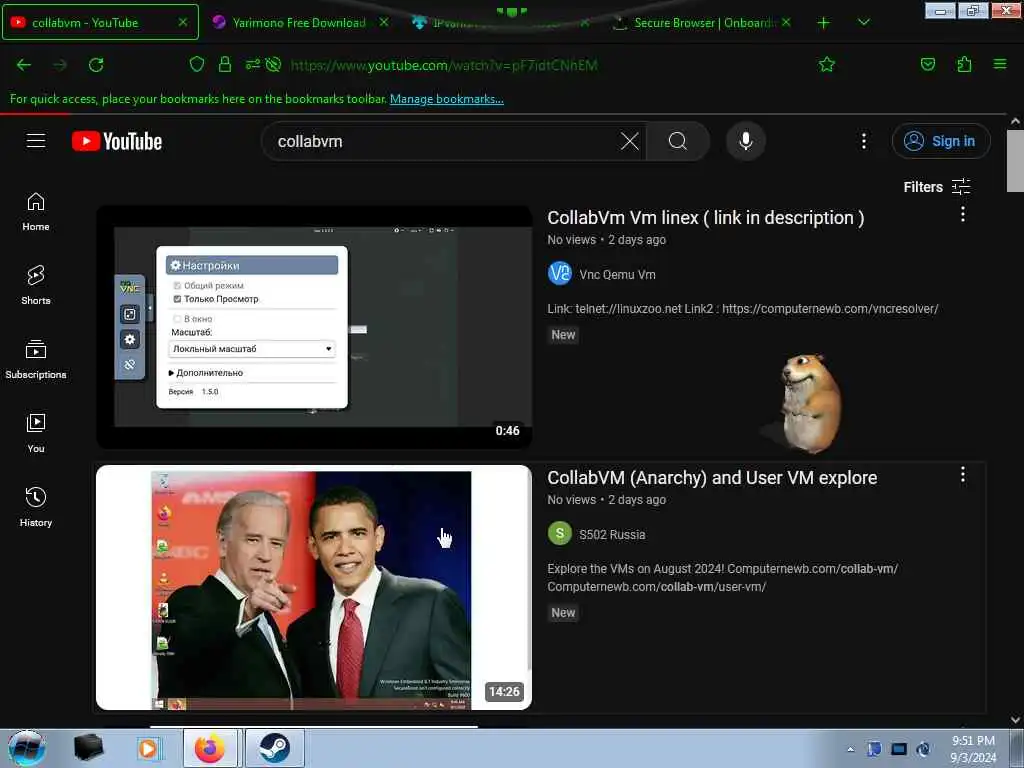Click the page vertical scrollbar thumb
Screen dimensions: 1024x768
tap(1015, 161)
